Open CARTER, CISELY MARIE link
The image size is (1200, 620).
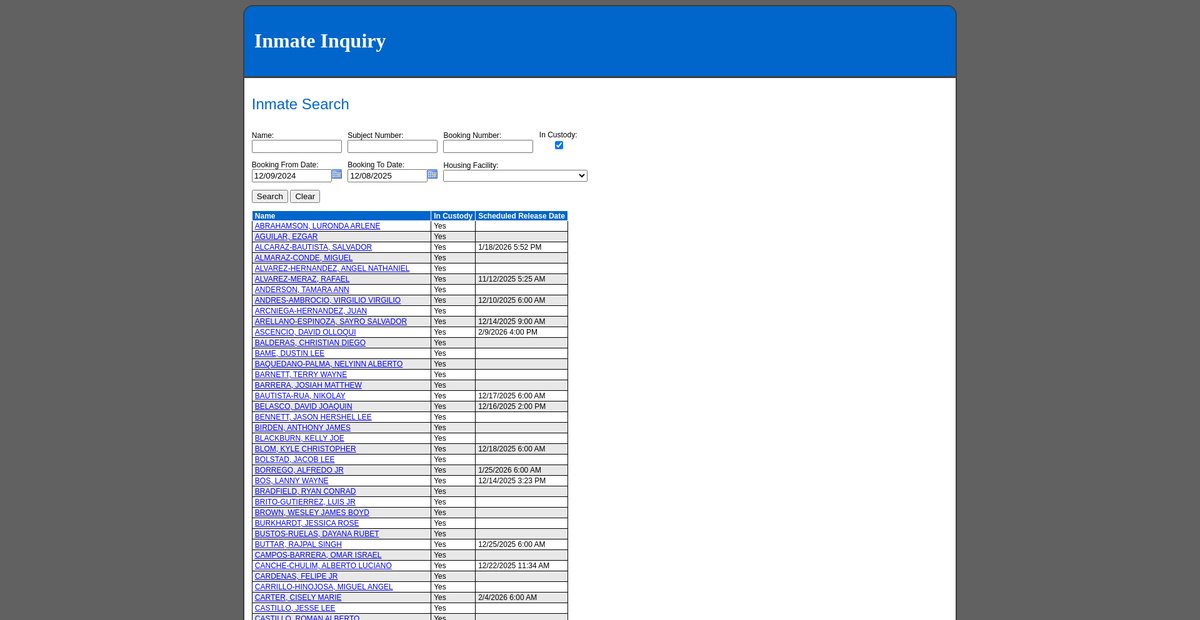click(x=298, y=597)
